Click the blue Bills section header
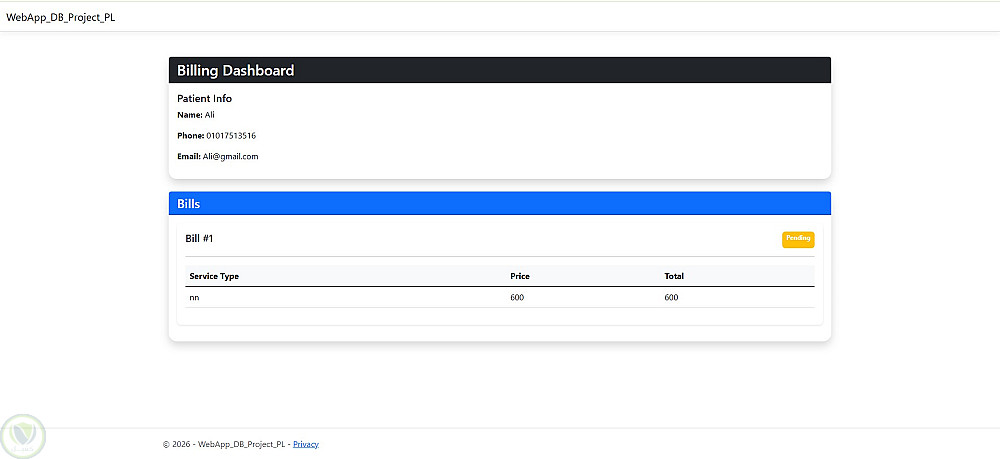Viewport: 1000px width, 459px height. pos(499,203)
